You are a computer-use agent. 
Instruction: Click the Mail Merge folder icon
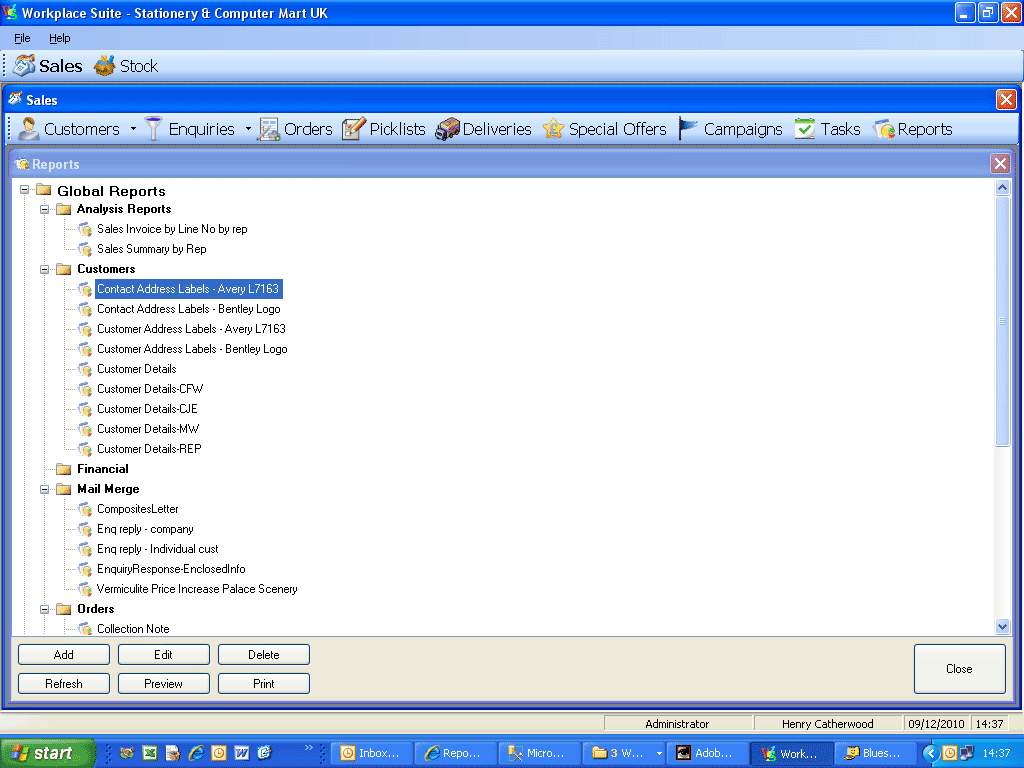tap(63, 489)
